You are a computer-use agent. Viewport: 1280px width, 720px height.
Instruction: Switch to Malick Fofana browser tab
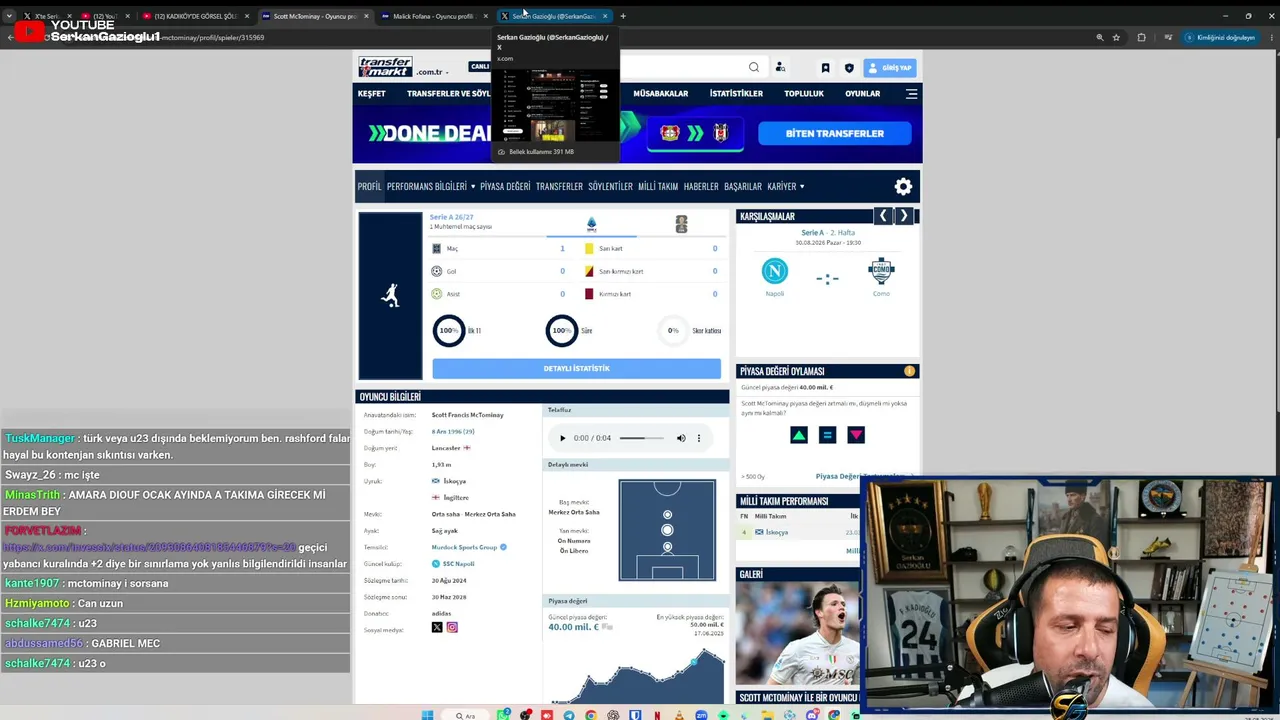pyautogui.click(x=434, y=16)
